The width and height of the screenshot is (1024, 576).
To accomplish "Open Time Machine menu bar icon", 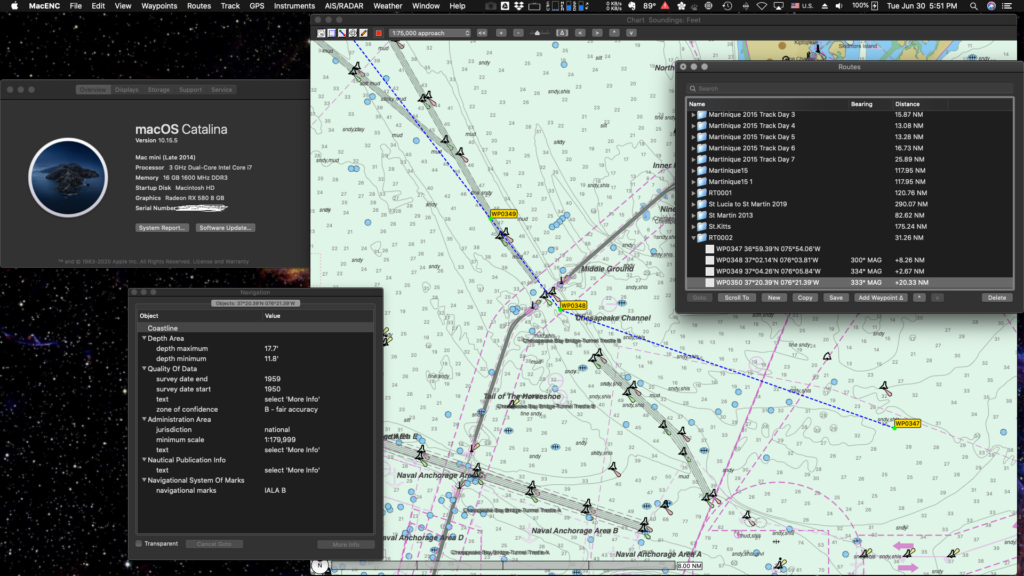I will pos(727,6).
